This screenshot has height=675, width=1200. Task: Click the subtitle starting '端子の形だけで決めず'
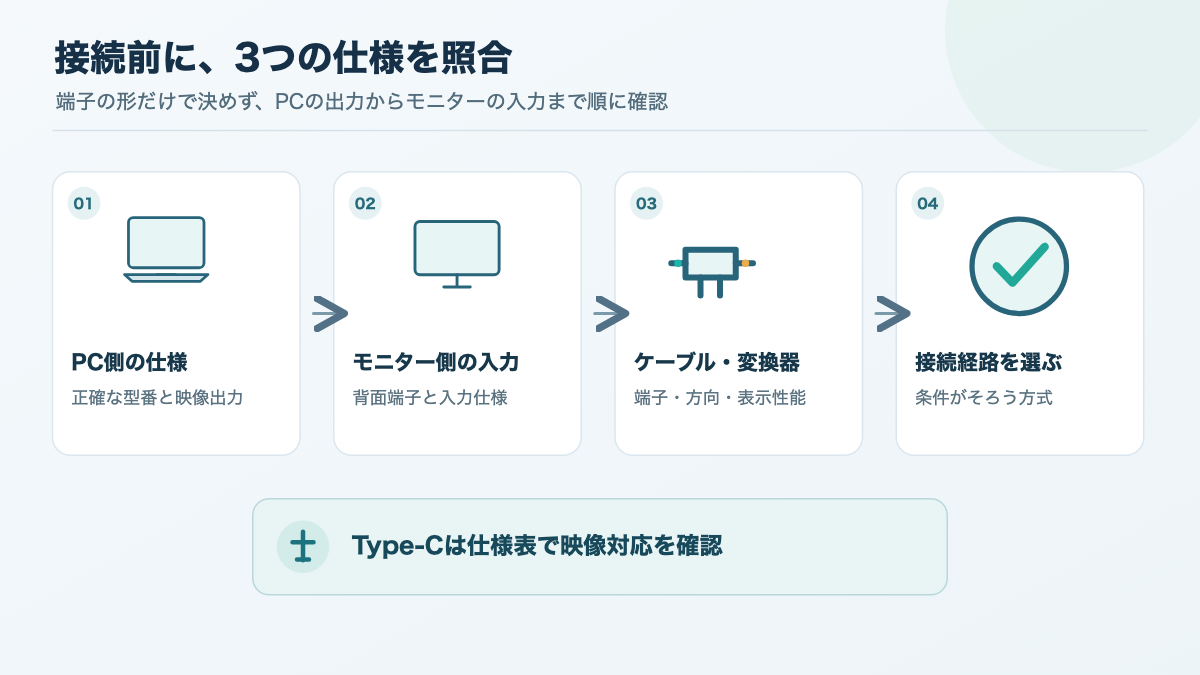(x=360, y=102)
